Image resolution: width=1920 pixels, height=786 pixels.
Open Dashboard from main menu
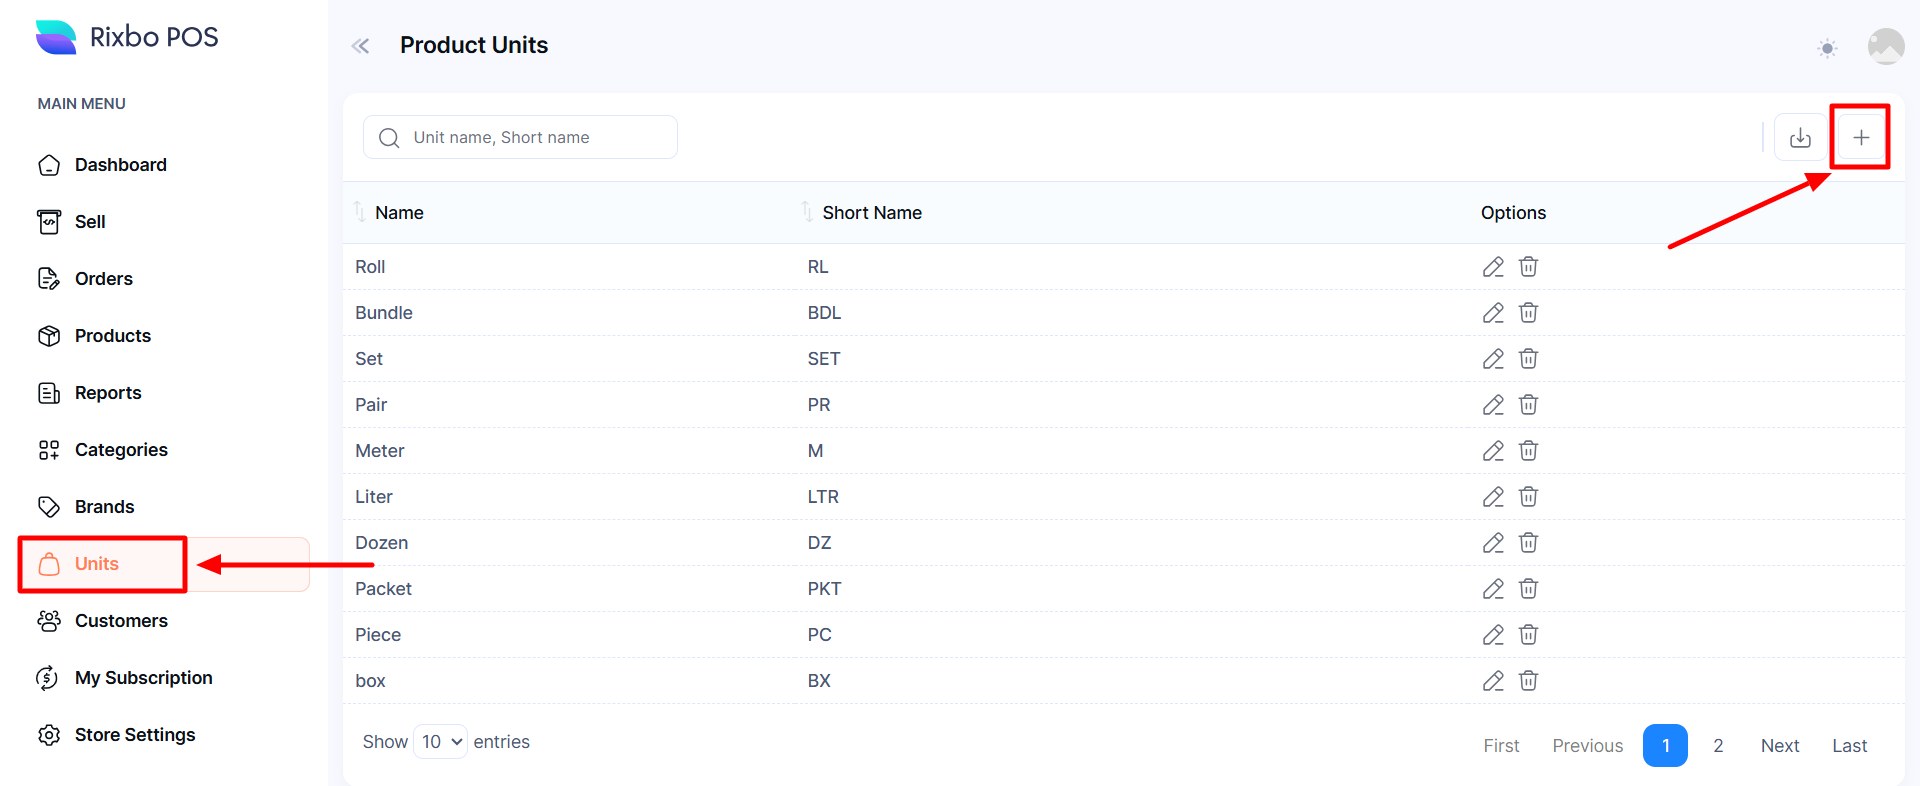coord(120,165)
